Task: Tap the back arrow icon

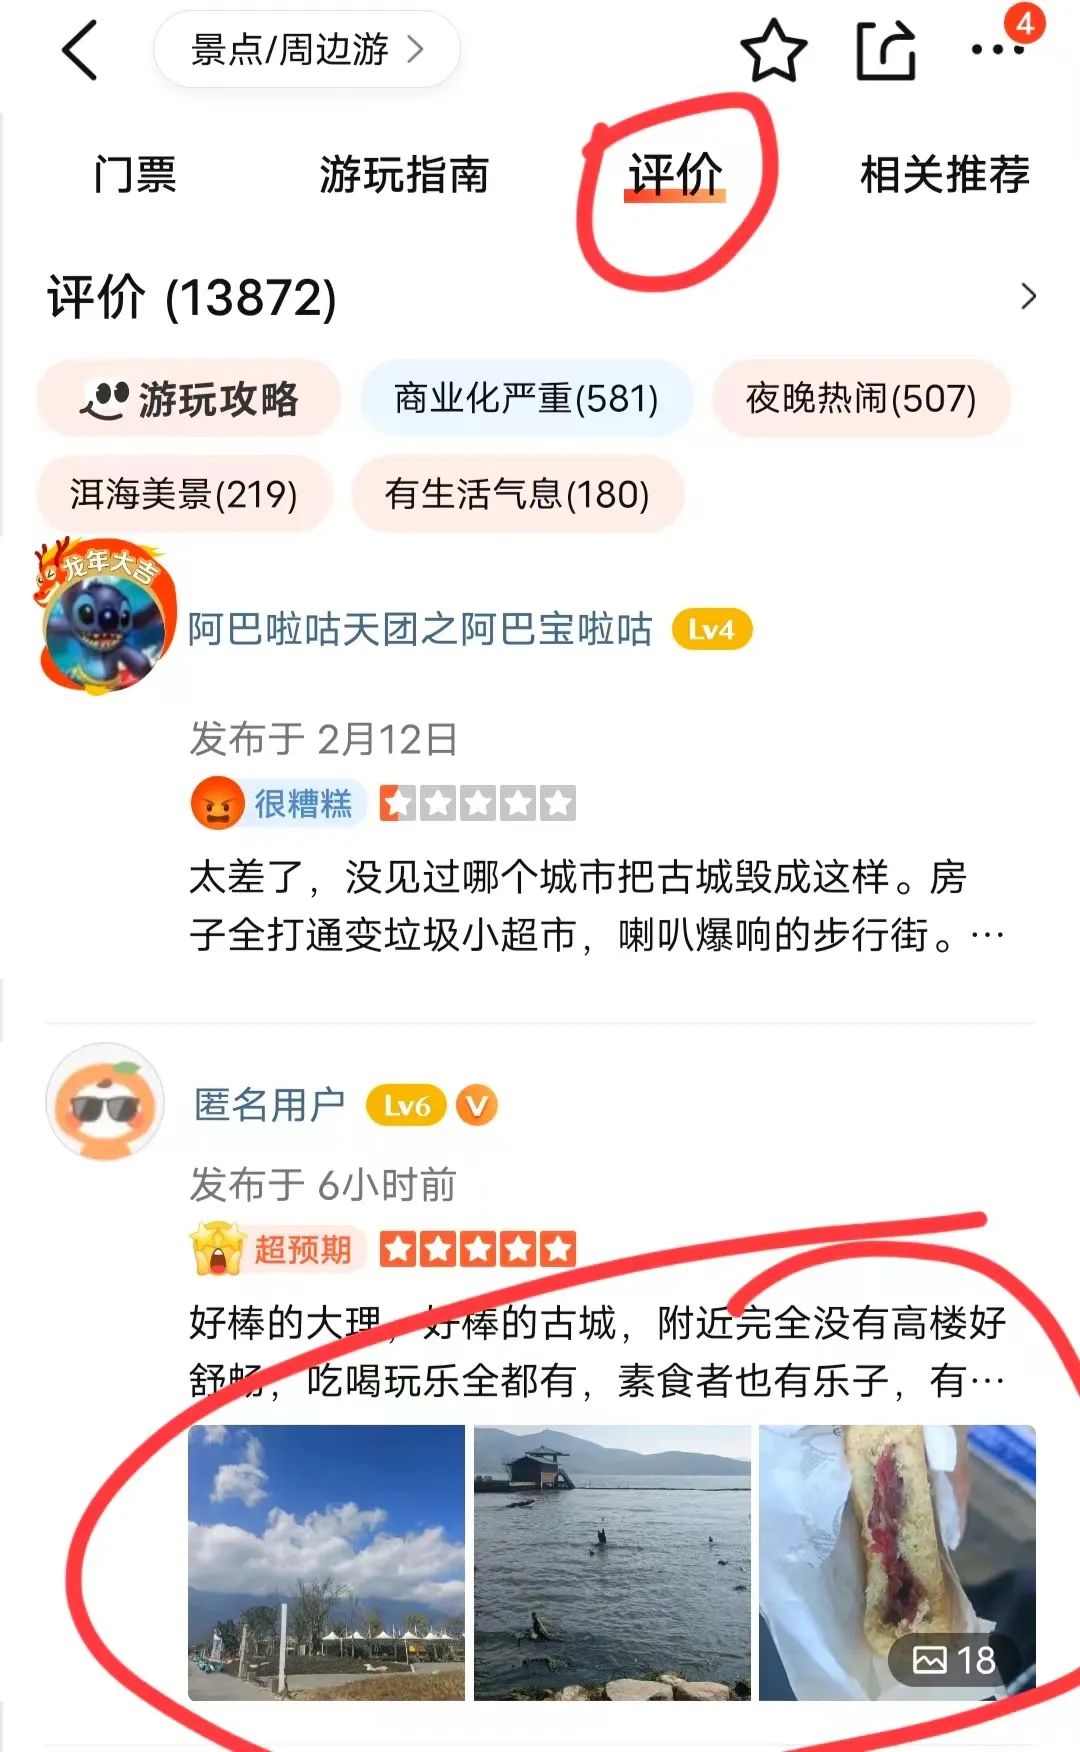Action: [x=80, y=50]
